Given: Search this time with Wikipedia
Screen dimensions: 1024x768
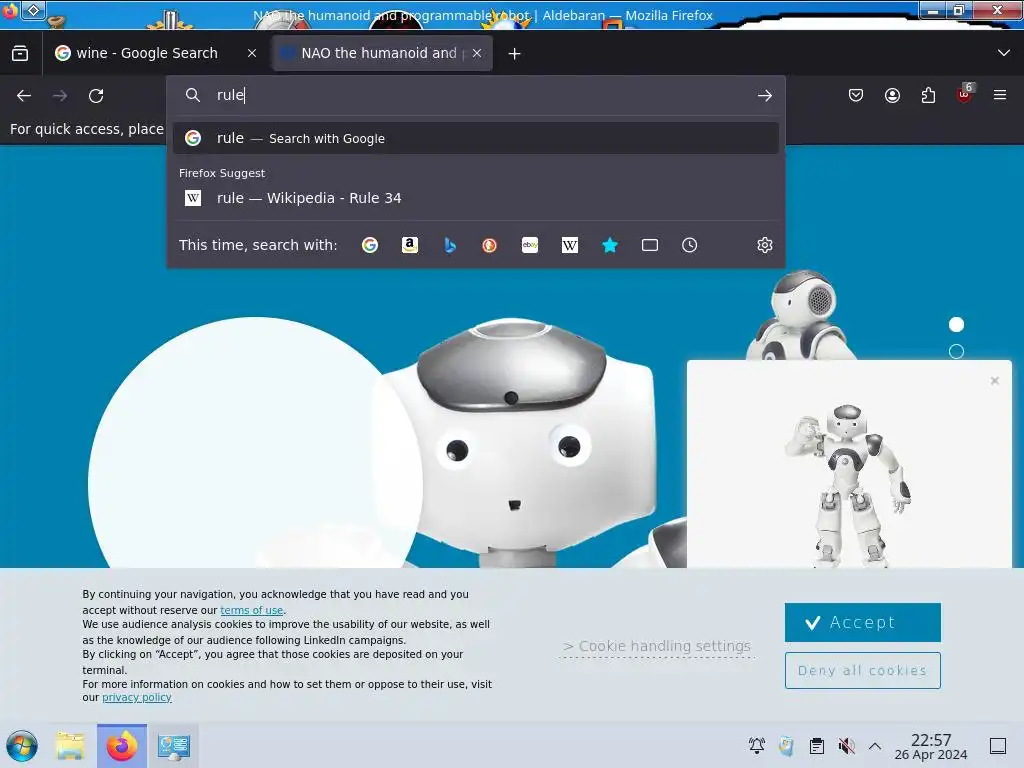Looking at the screenshot, I should pyautogui.click(x=569, y=245).
